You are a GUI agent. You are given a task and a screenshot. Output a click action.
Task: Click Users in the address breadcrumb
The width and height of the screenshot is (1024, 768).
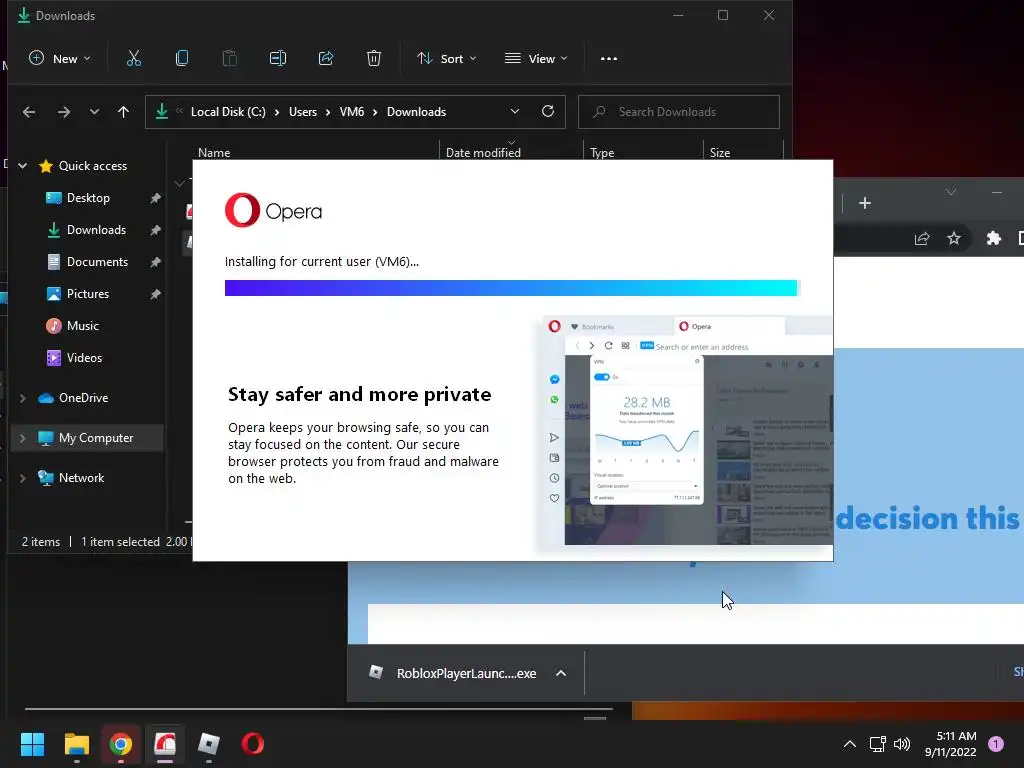303,112
